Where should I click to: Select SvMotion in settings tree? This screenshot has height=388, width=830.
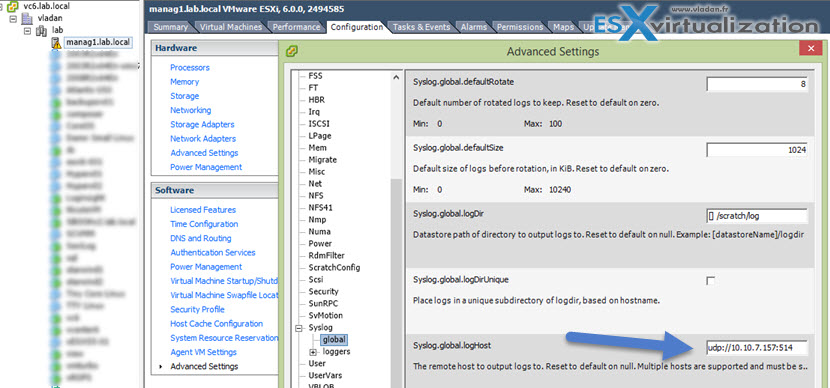point(325,315)
